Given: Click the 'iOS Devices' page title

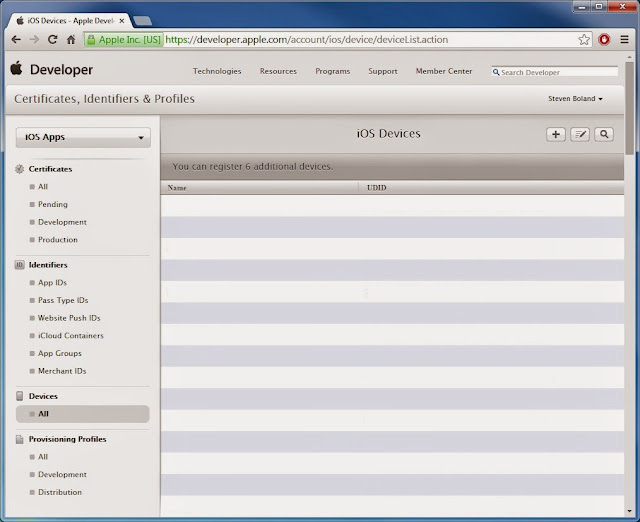Looking at the screenshot, I should (x=389, y=133).
